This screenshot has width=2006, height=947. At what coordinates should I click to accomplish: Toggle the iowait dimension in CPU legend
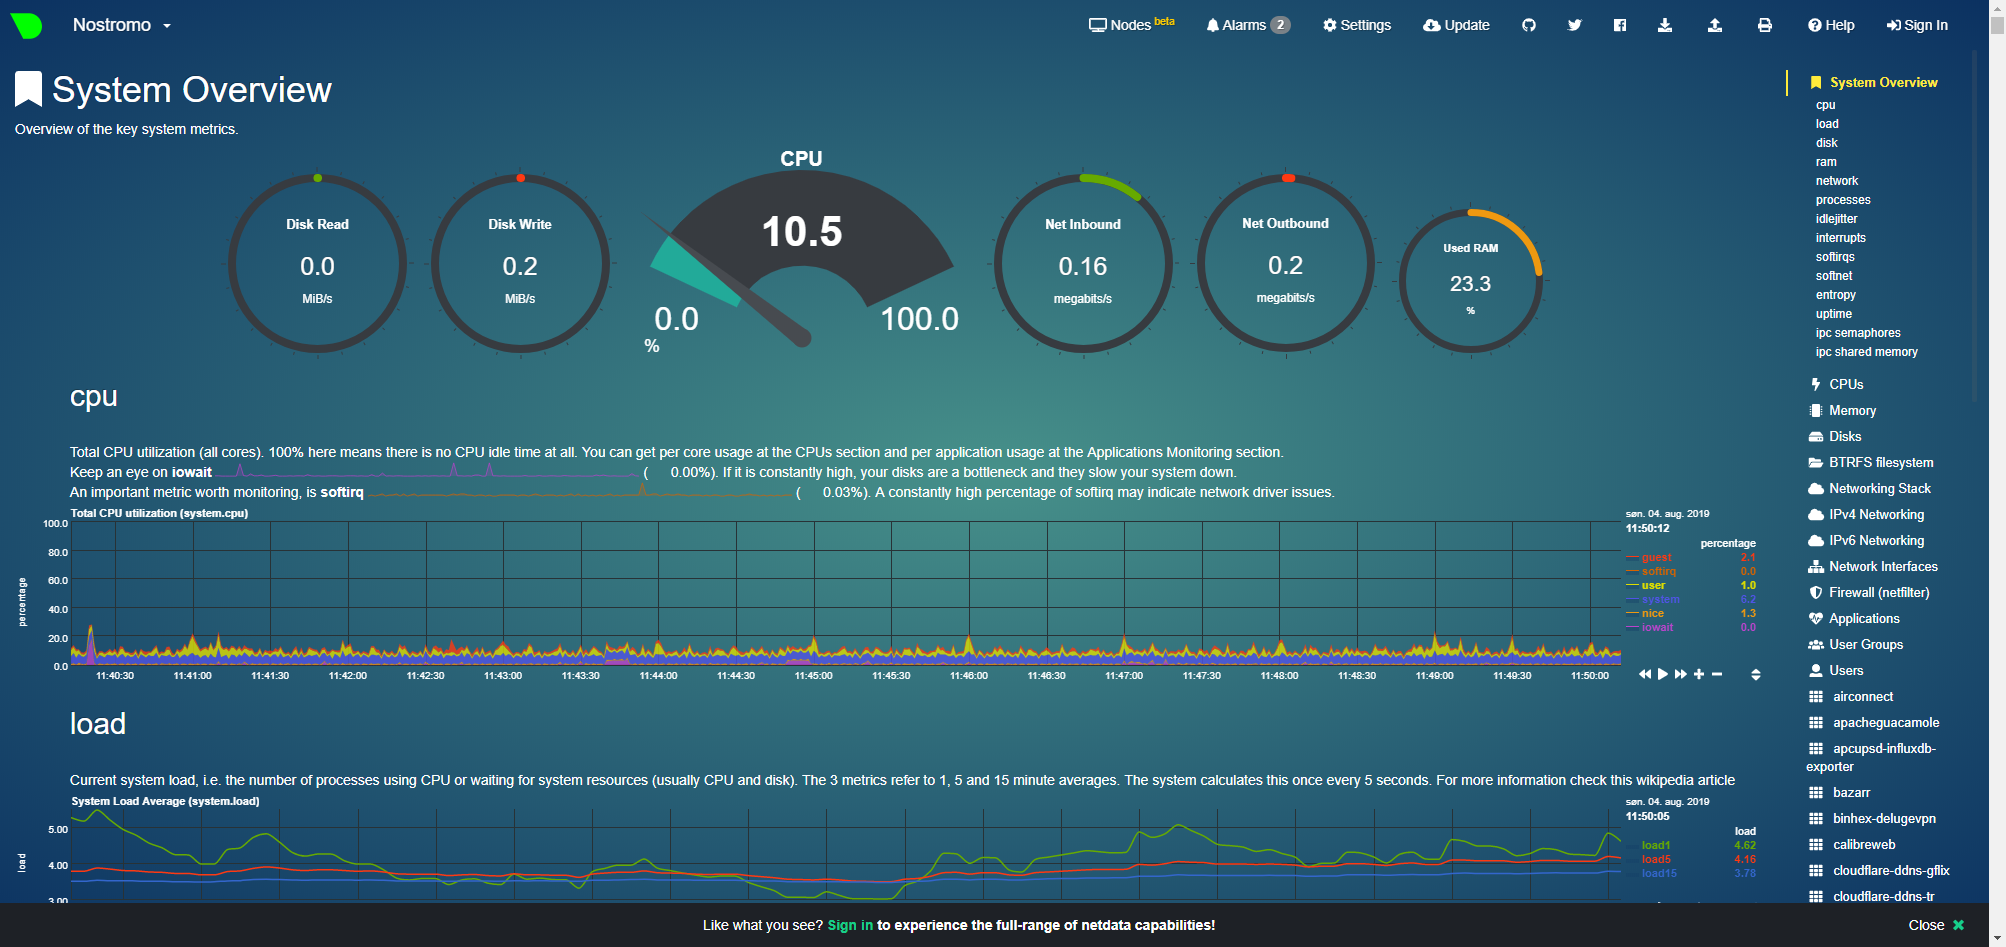1656,628
